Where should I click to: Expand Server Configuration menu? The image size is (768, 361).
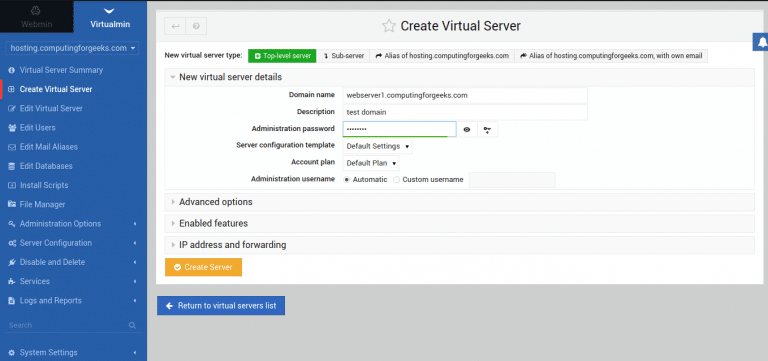pyautogui.click(x=72, y=243)
